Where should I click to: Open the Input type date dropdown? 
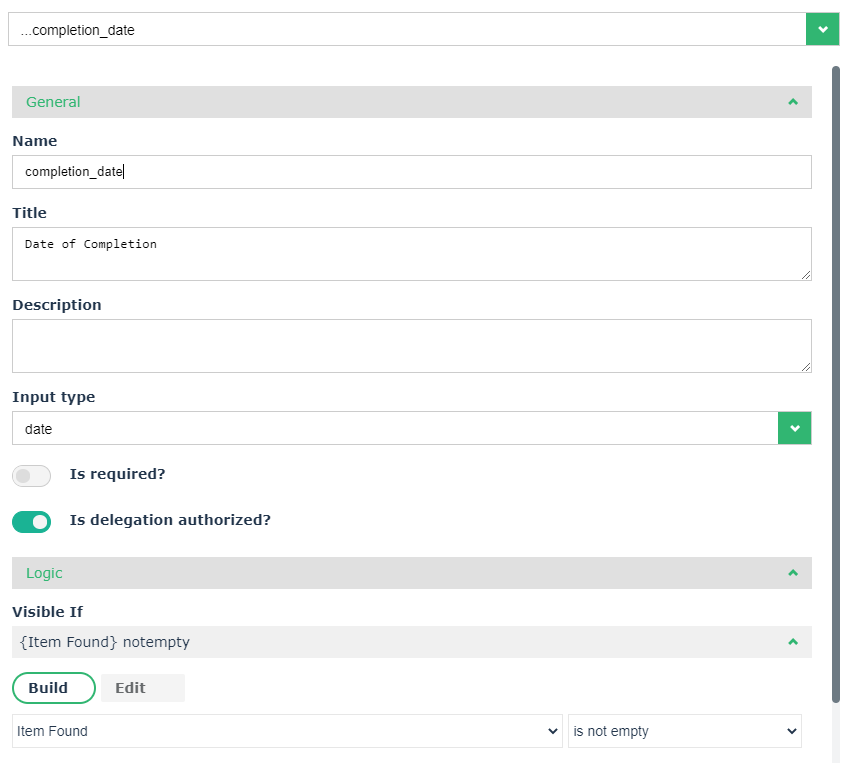(x=394, y=428)
